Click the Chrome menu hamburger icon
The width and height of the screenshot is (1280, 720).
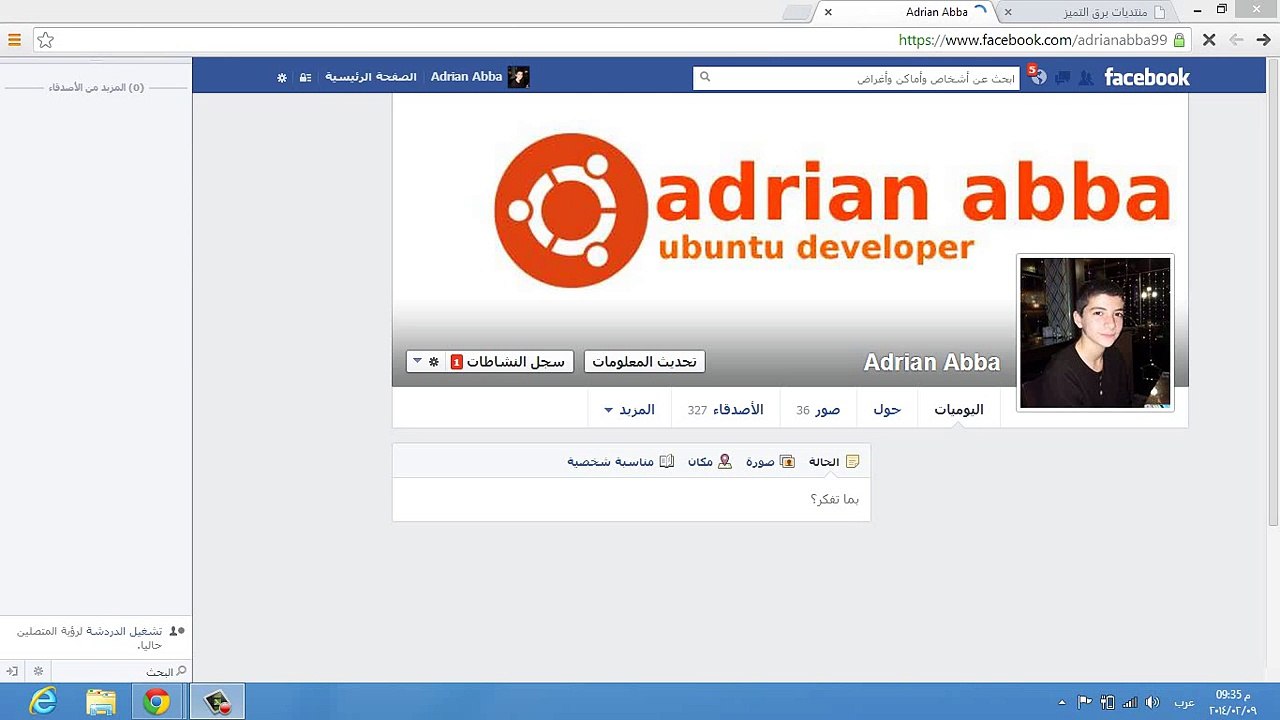click(14, 40)
